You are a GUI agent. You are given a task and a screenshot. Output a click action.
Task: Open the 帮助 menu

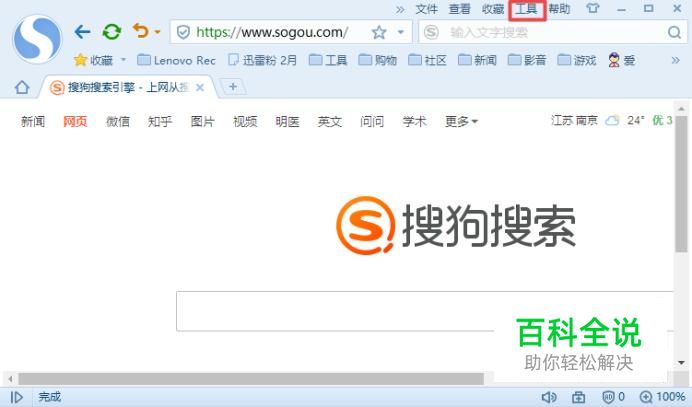[559, 9]
